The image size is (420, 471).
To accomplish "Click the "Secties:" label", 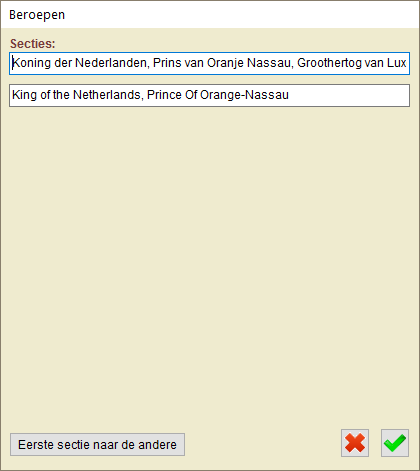I will (x=32, y=44).
